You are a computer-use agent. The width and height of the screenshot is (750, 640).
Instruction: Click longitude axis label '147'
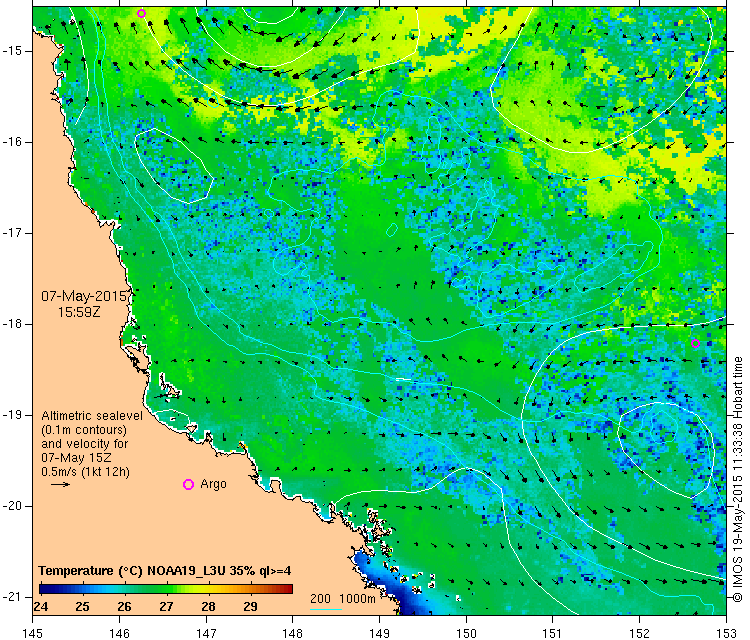206,633
